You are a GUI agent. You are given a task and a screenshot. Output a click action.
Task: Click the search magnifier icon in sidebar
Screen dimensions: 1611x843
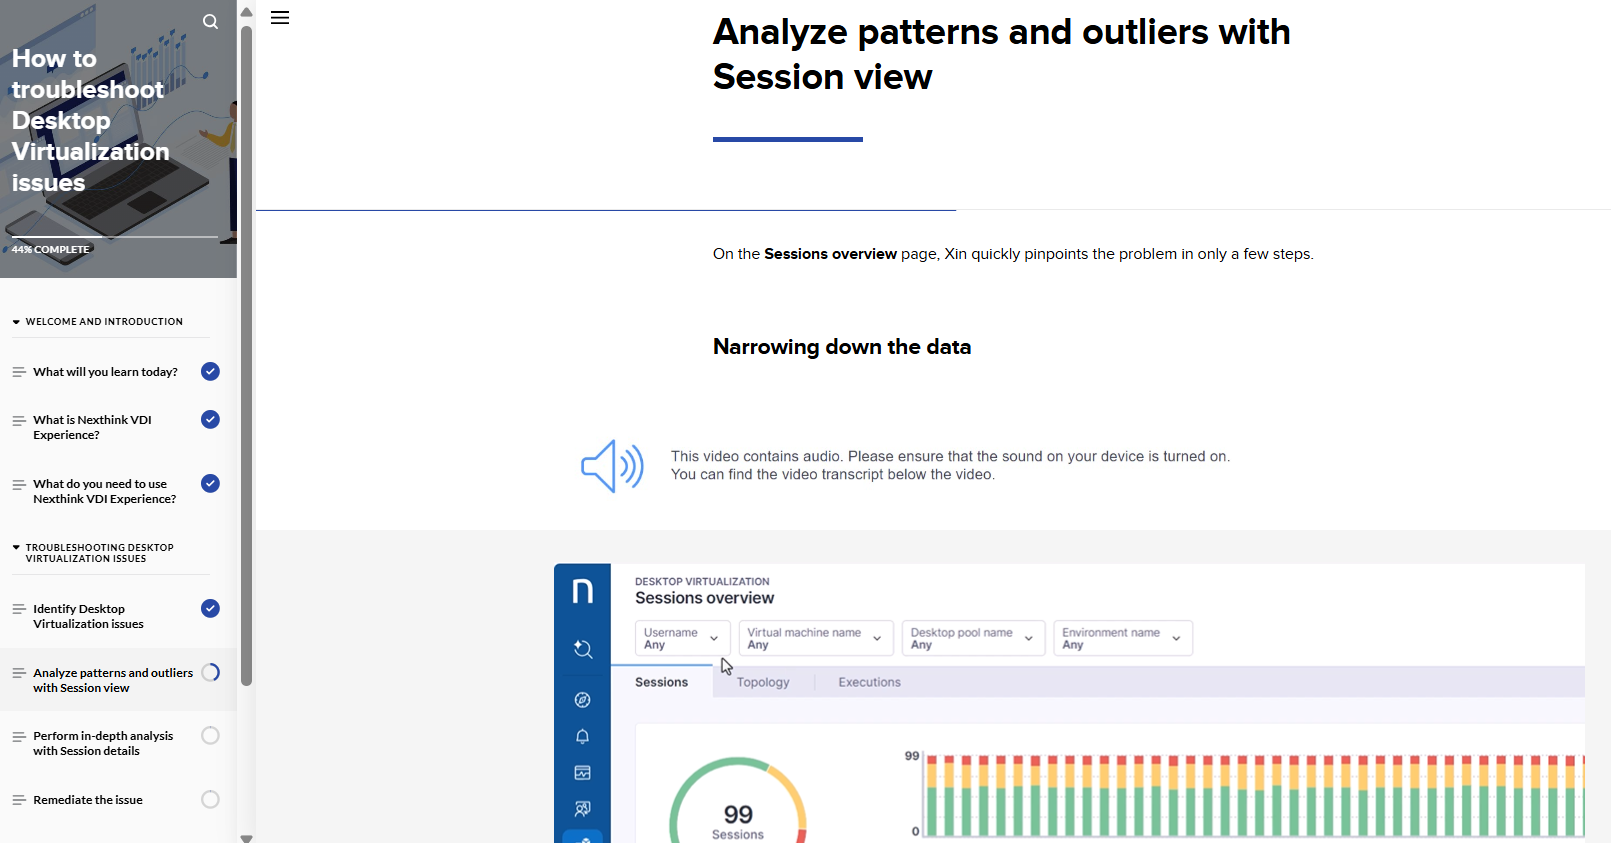coord(210,22)
